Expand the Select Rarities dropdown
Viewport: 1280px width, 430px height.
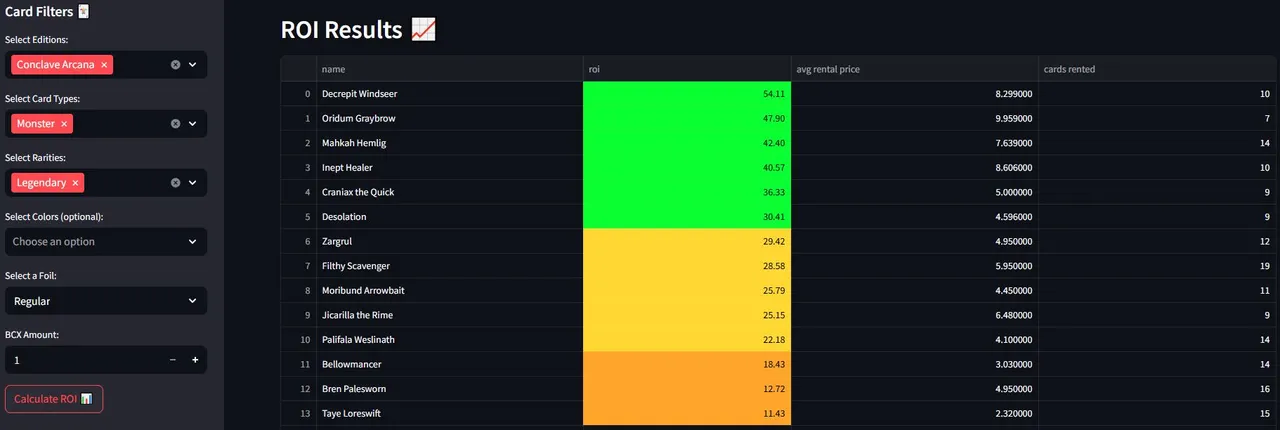pyautogui.click(x=193, y=183)
